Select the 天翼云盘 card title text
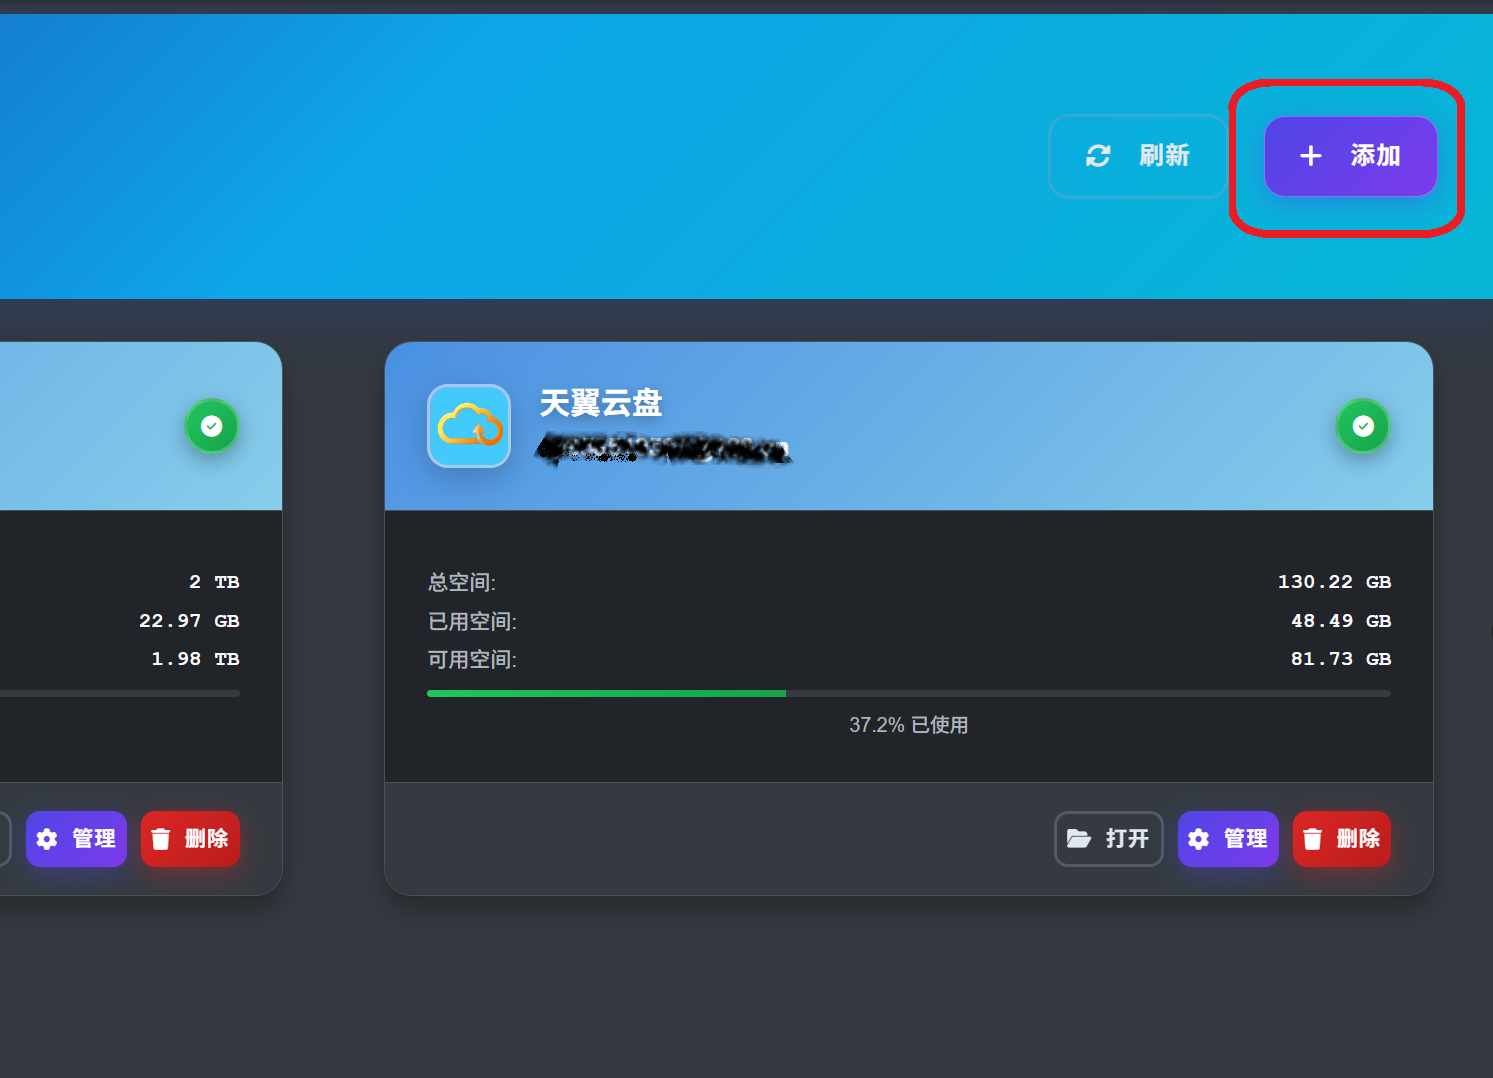Screen dimensions: 1493x1078 pyautogui.click(x=601, y=403)
